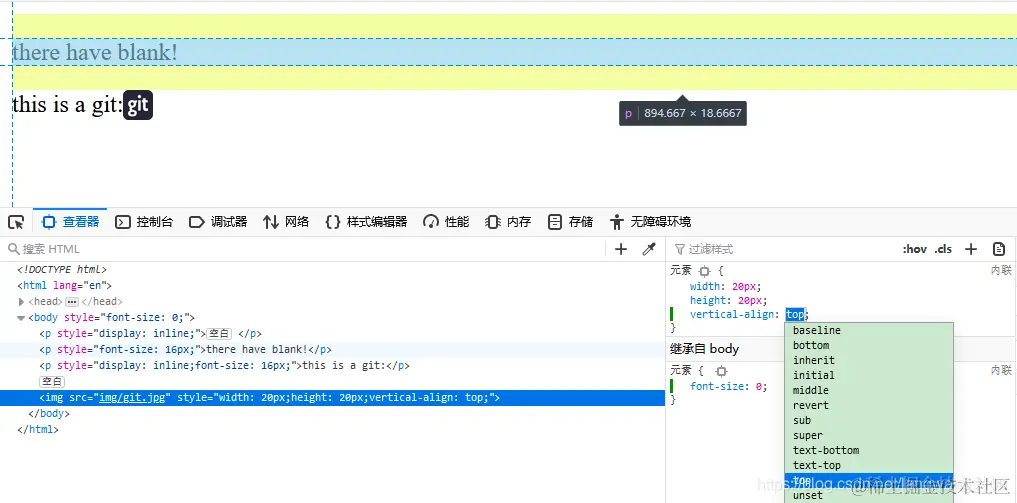
Task: Select the 'this is a git:' p node
Action: point(332,366)
